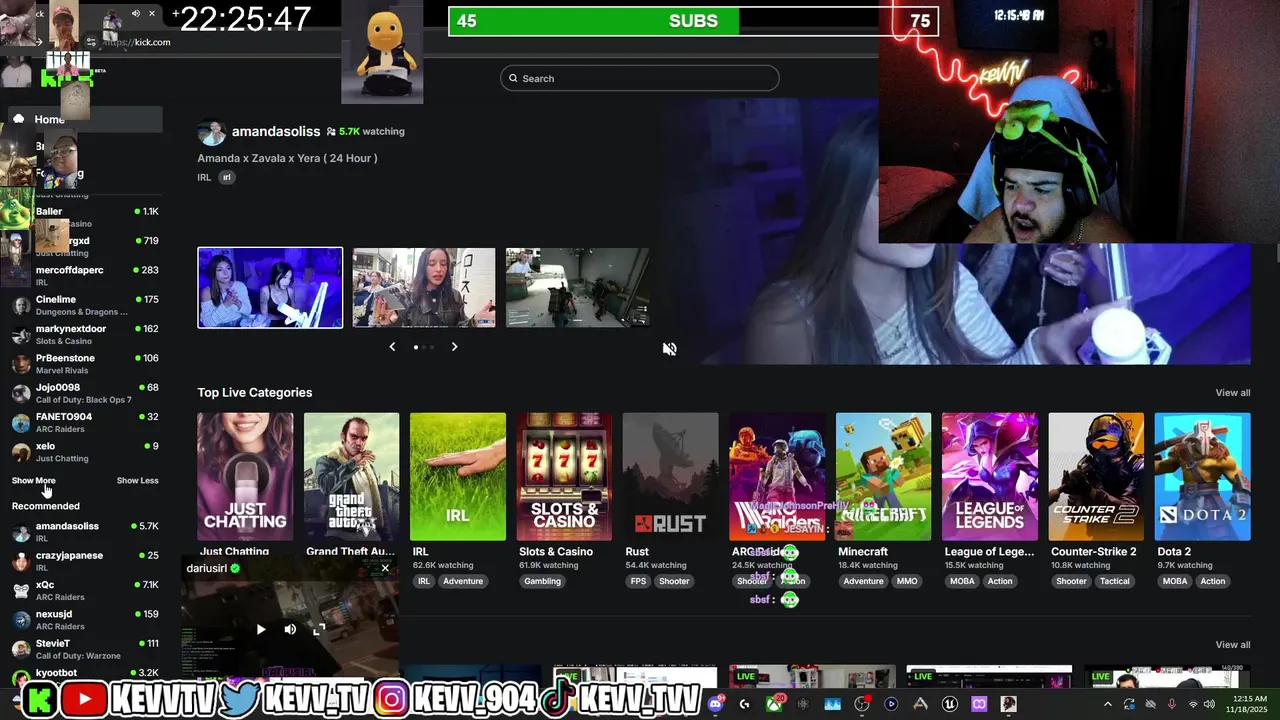Open the Home sidebar item

[85, 119]
